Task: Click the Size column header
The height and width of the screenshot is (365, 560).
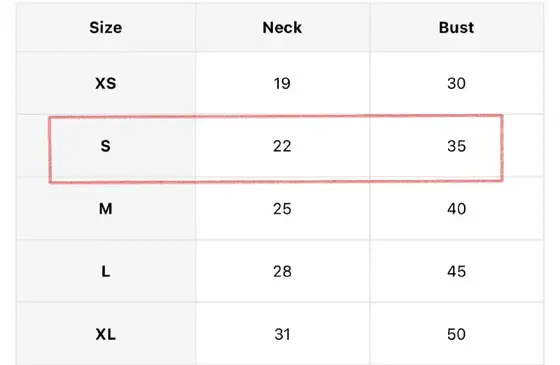Action: (x=106, y=28)
